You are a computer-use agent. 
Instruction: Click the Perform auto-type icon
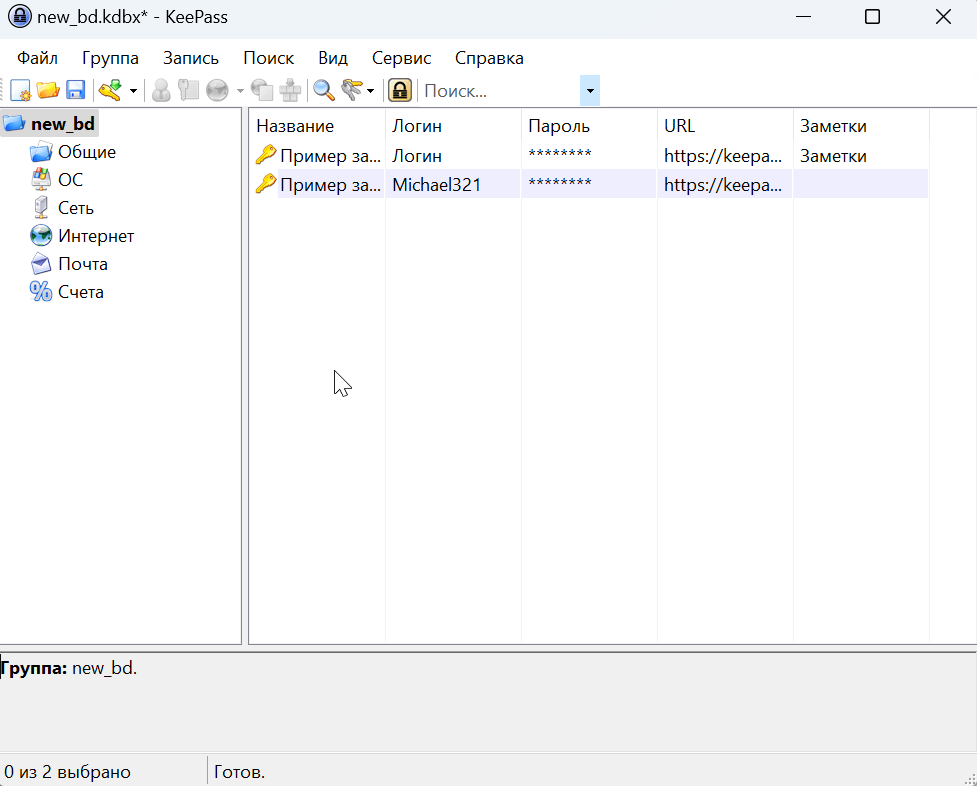click(x=290, y=90)
